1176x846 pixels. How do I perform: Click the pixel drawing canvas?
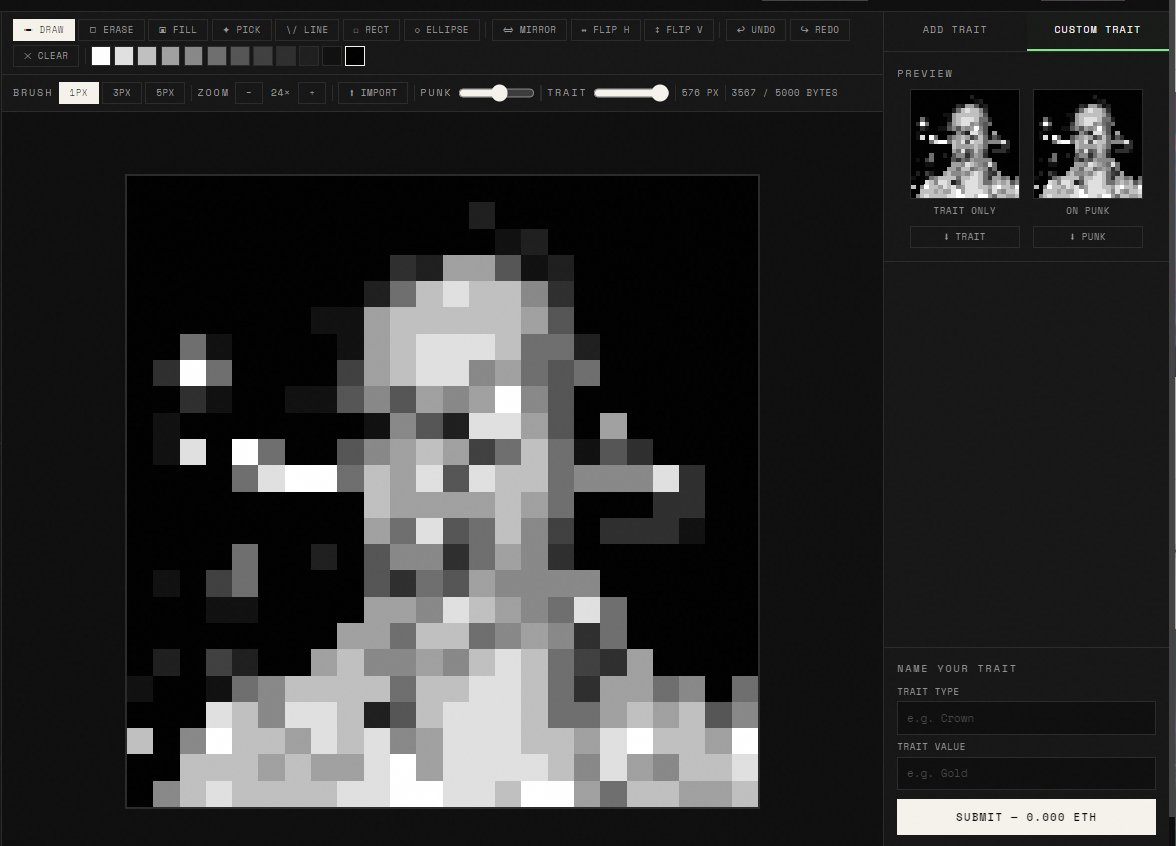[x=442, y=491]
